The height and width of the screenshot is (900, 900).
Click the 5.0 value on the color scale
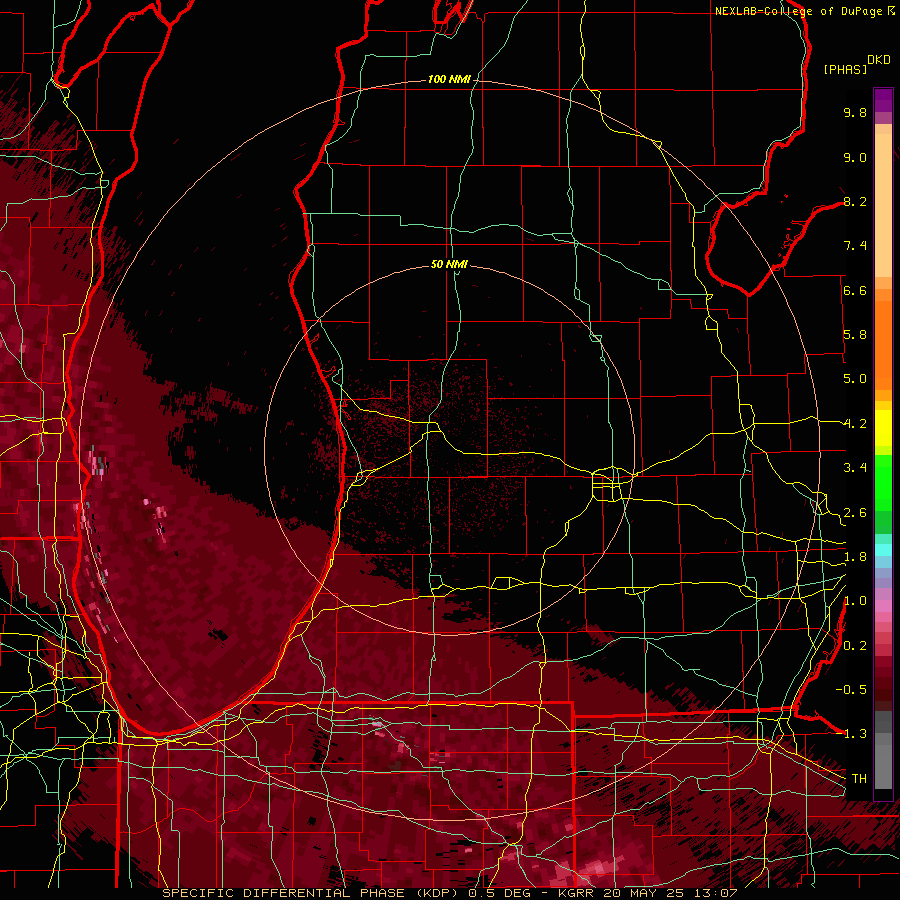pyautogui.click(x=855, y=379)
